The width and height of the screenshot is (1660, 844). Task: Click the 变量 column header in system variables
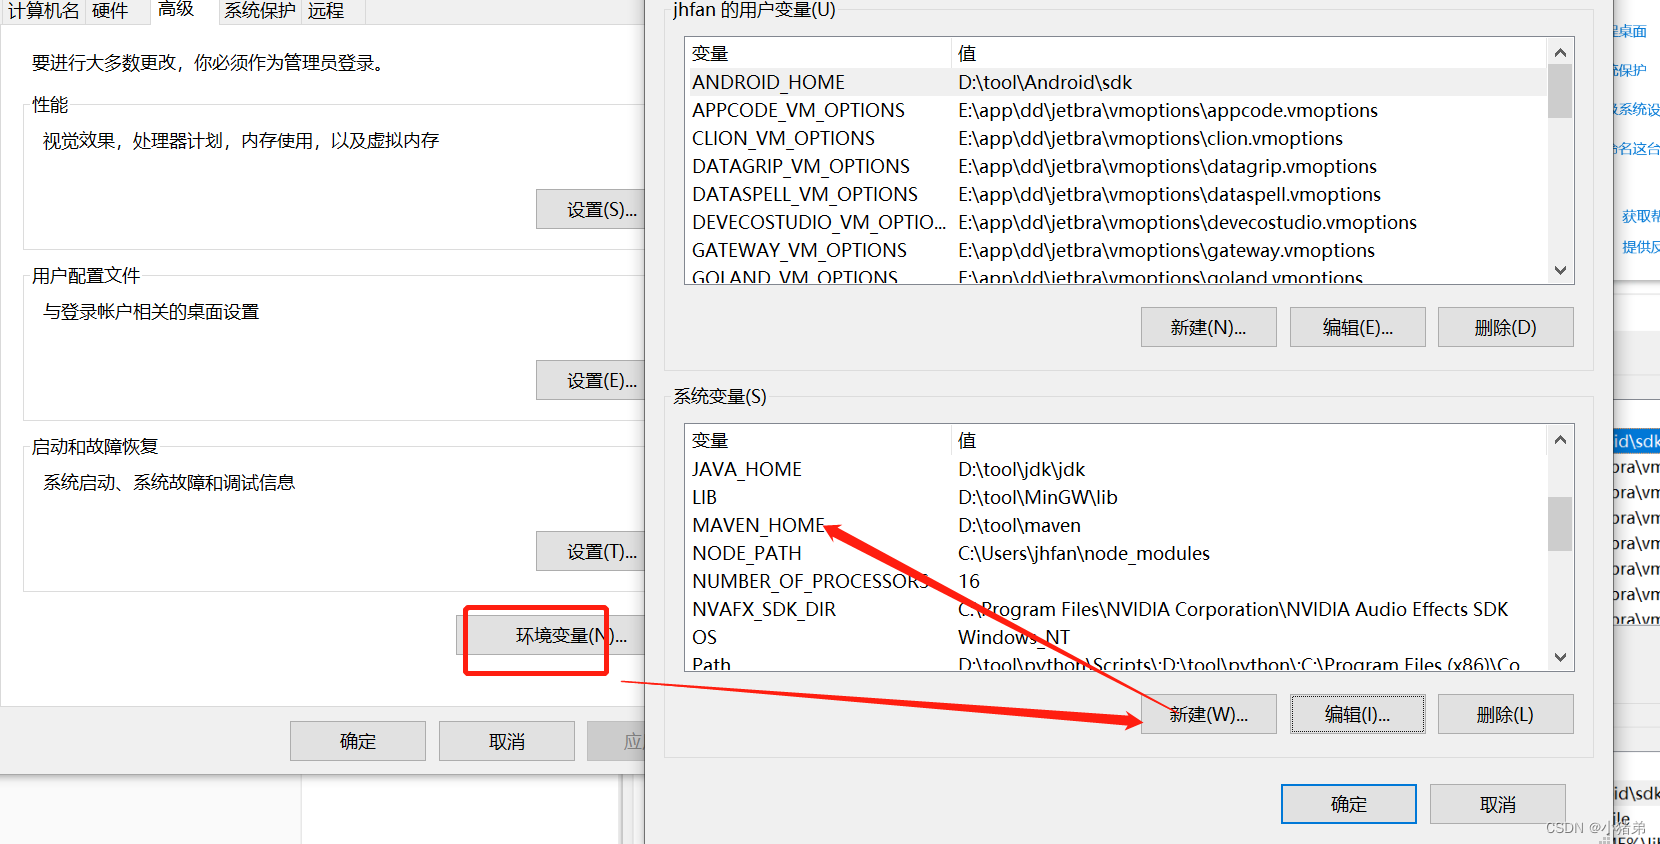pos(818,440)
